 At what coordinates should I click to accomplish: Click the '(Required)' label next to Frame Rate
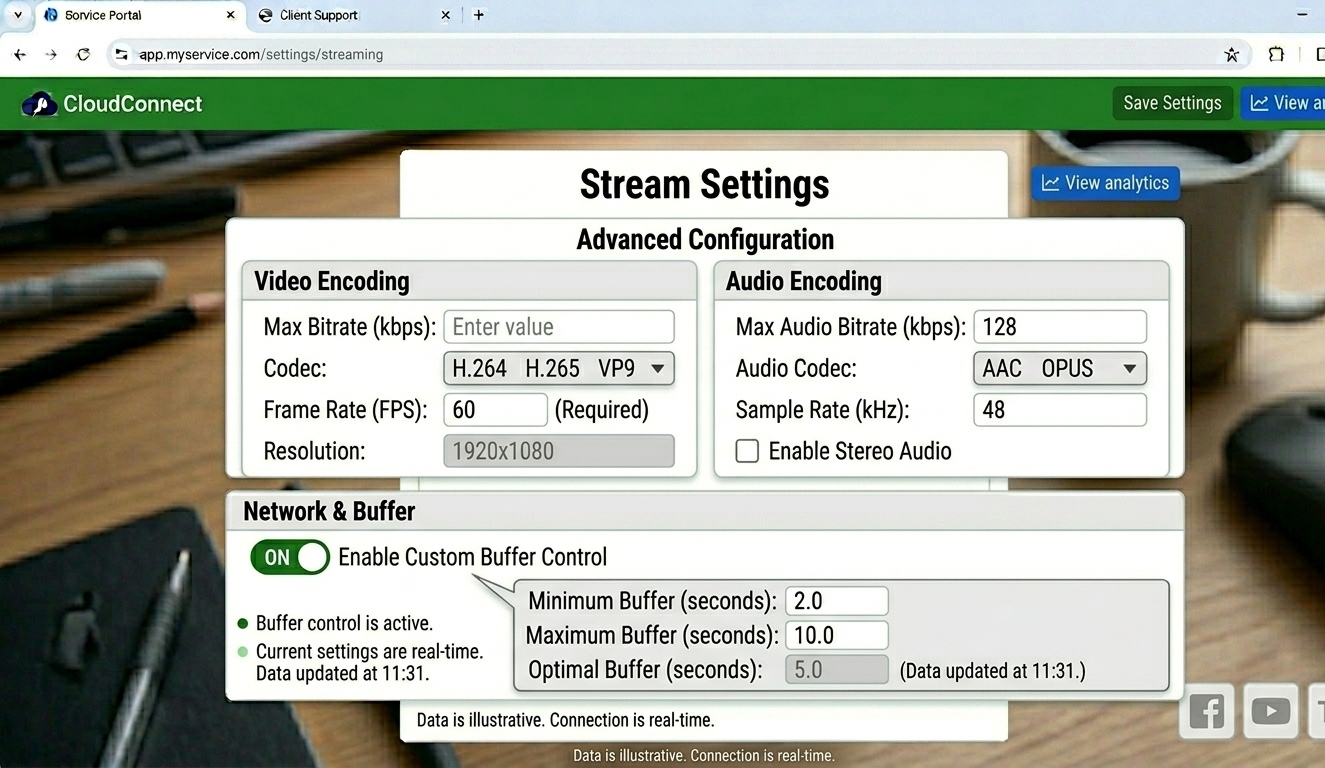[601, 410]
